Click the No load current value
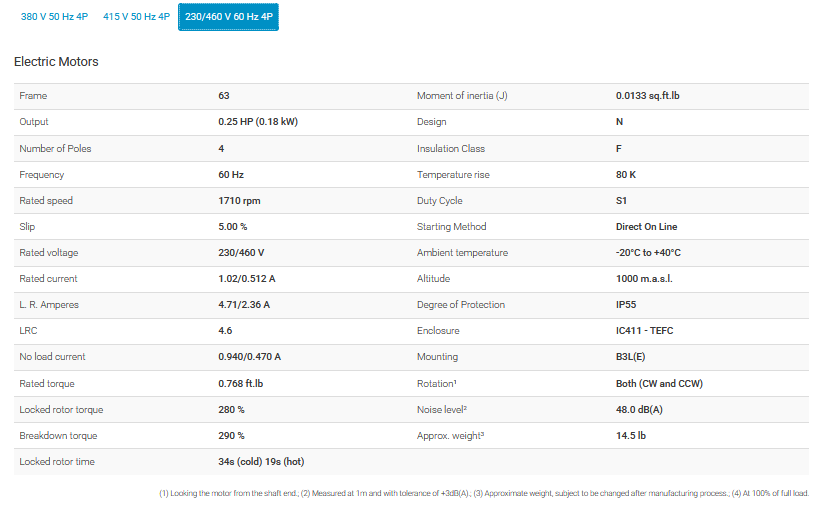The height and width of the screenshot is (512, 825). point(249,356)
